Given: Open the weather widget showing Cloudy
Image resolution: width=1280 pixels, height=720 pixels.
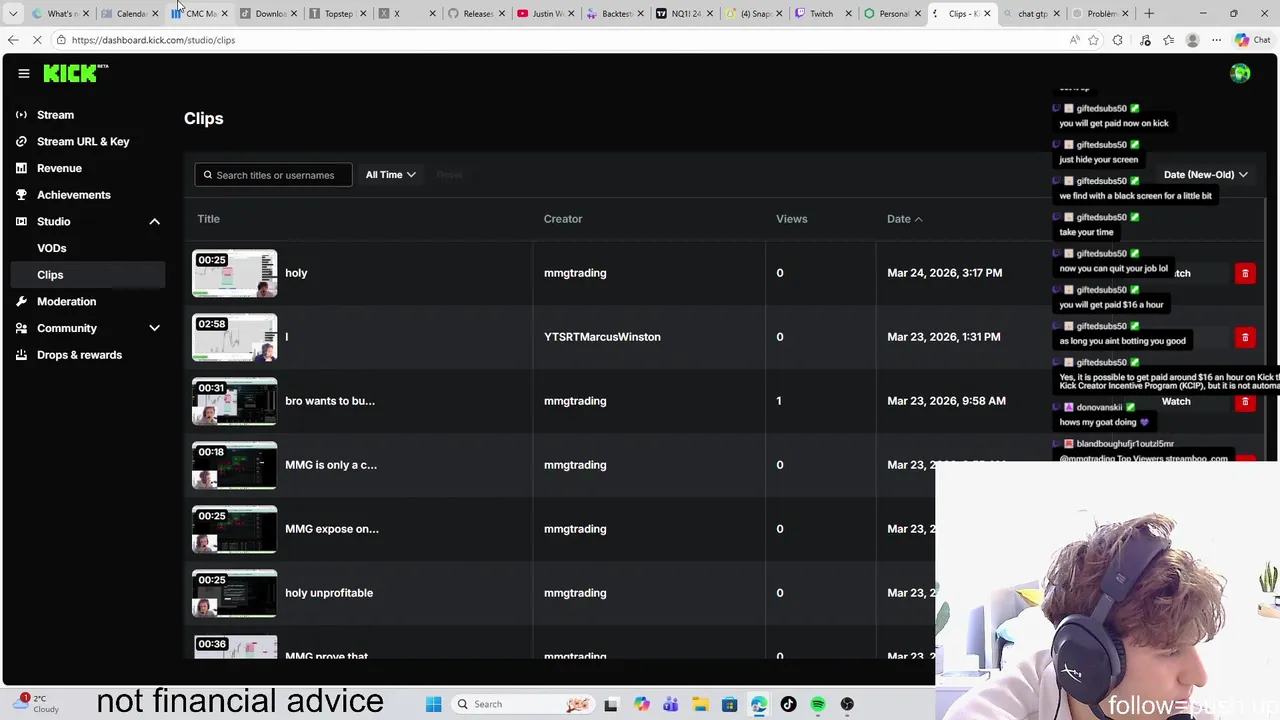Looking at the screenshot, I should [35, 703].
